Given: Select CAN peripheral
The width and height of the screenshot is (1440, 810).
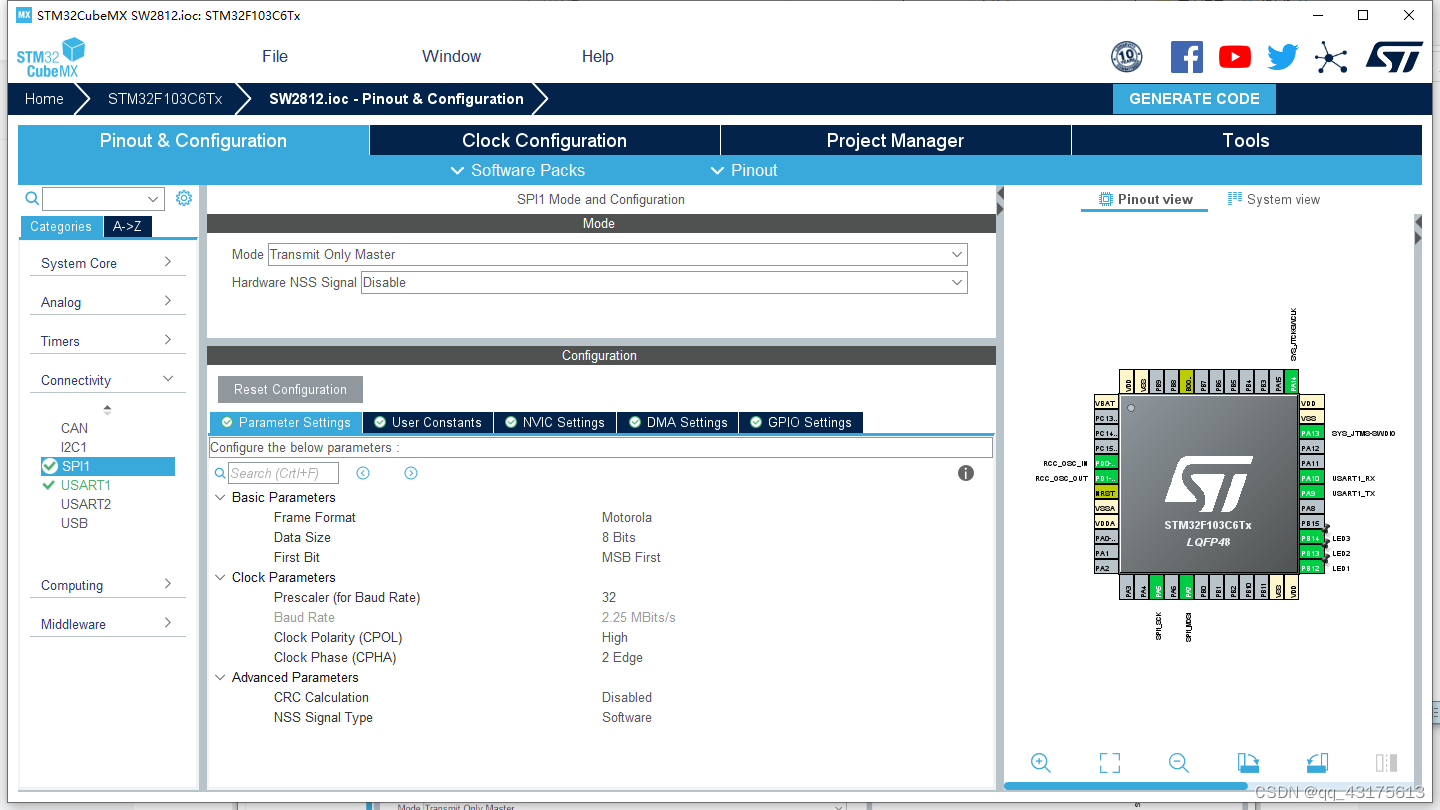Looking at the screenshot, I should point(74,428).
